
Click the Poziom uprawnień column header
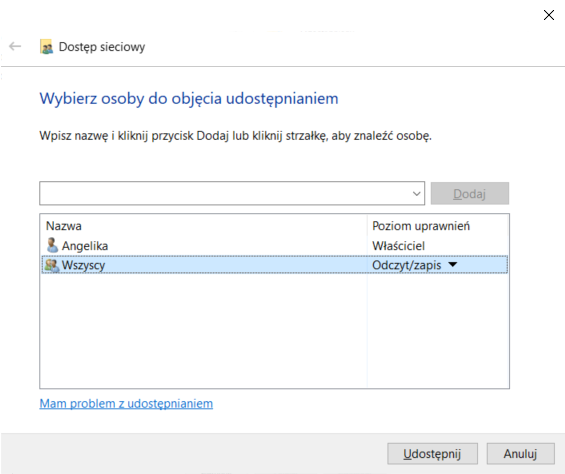pyautogui.click(x=421, y=226)
